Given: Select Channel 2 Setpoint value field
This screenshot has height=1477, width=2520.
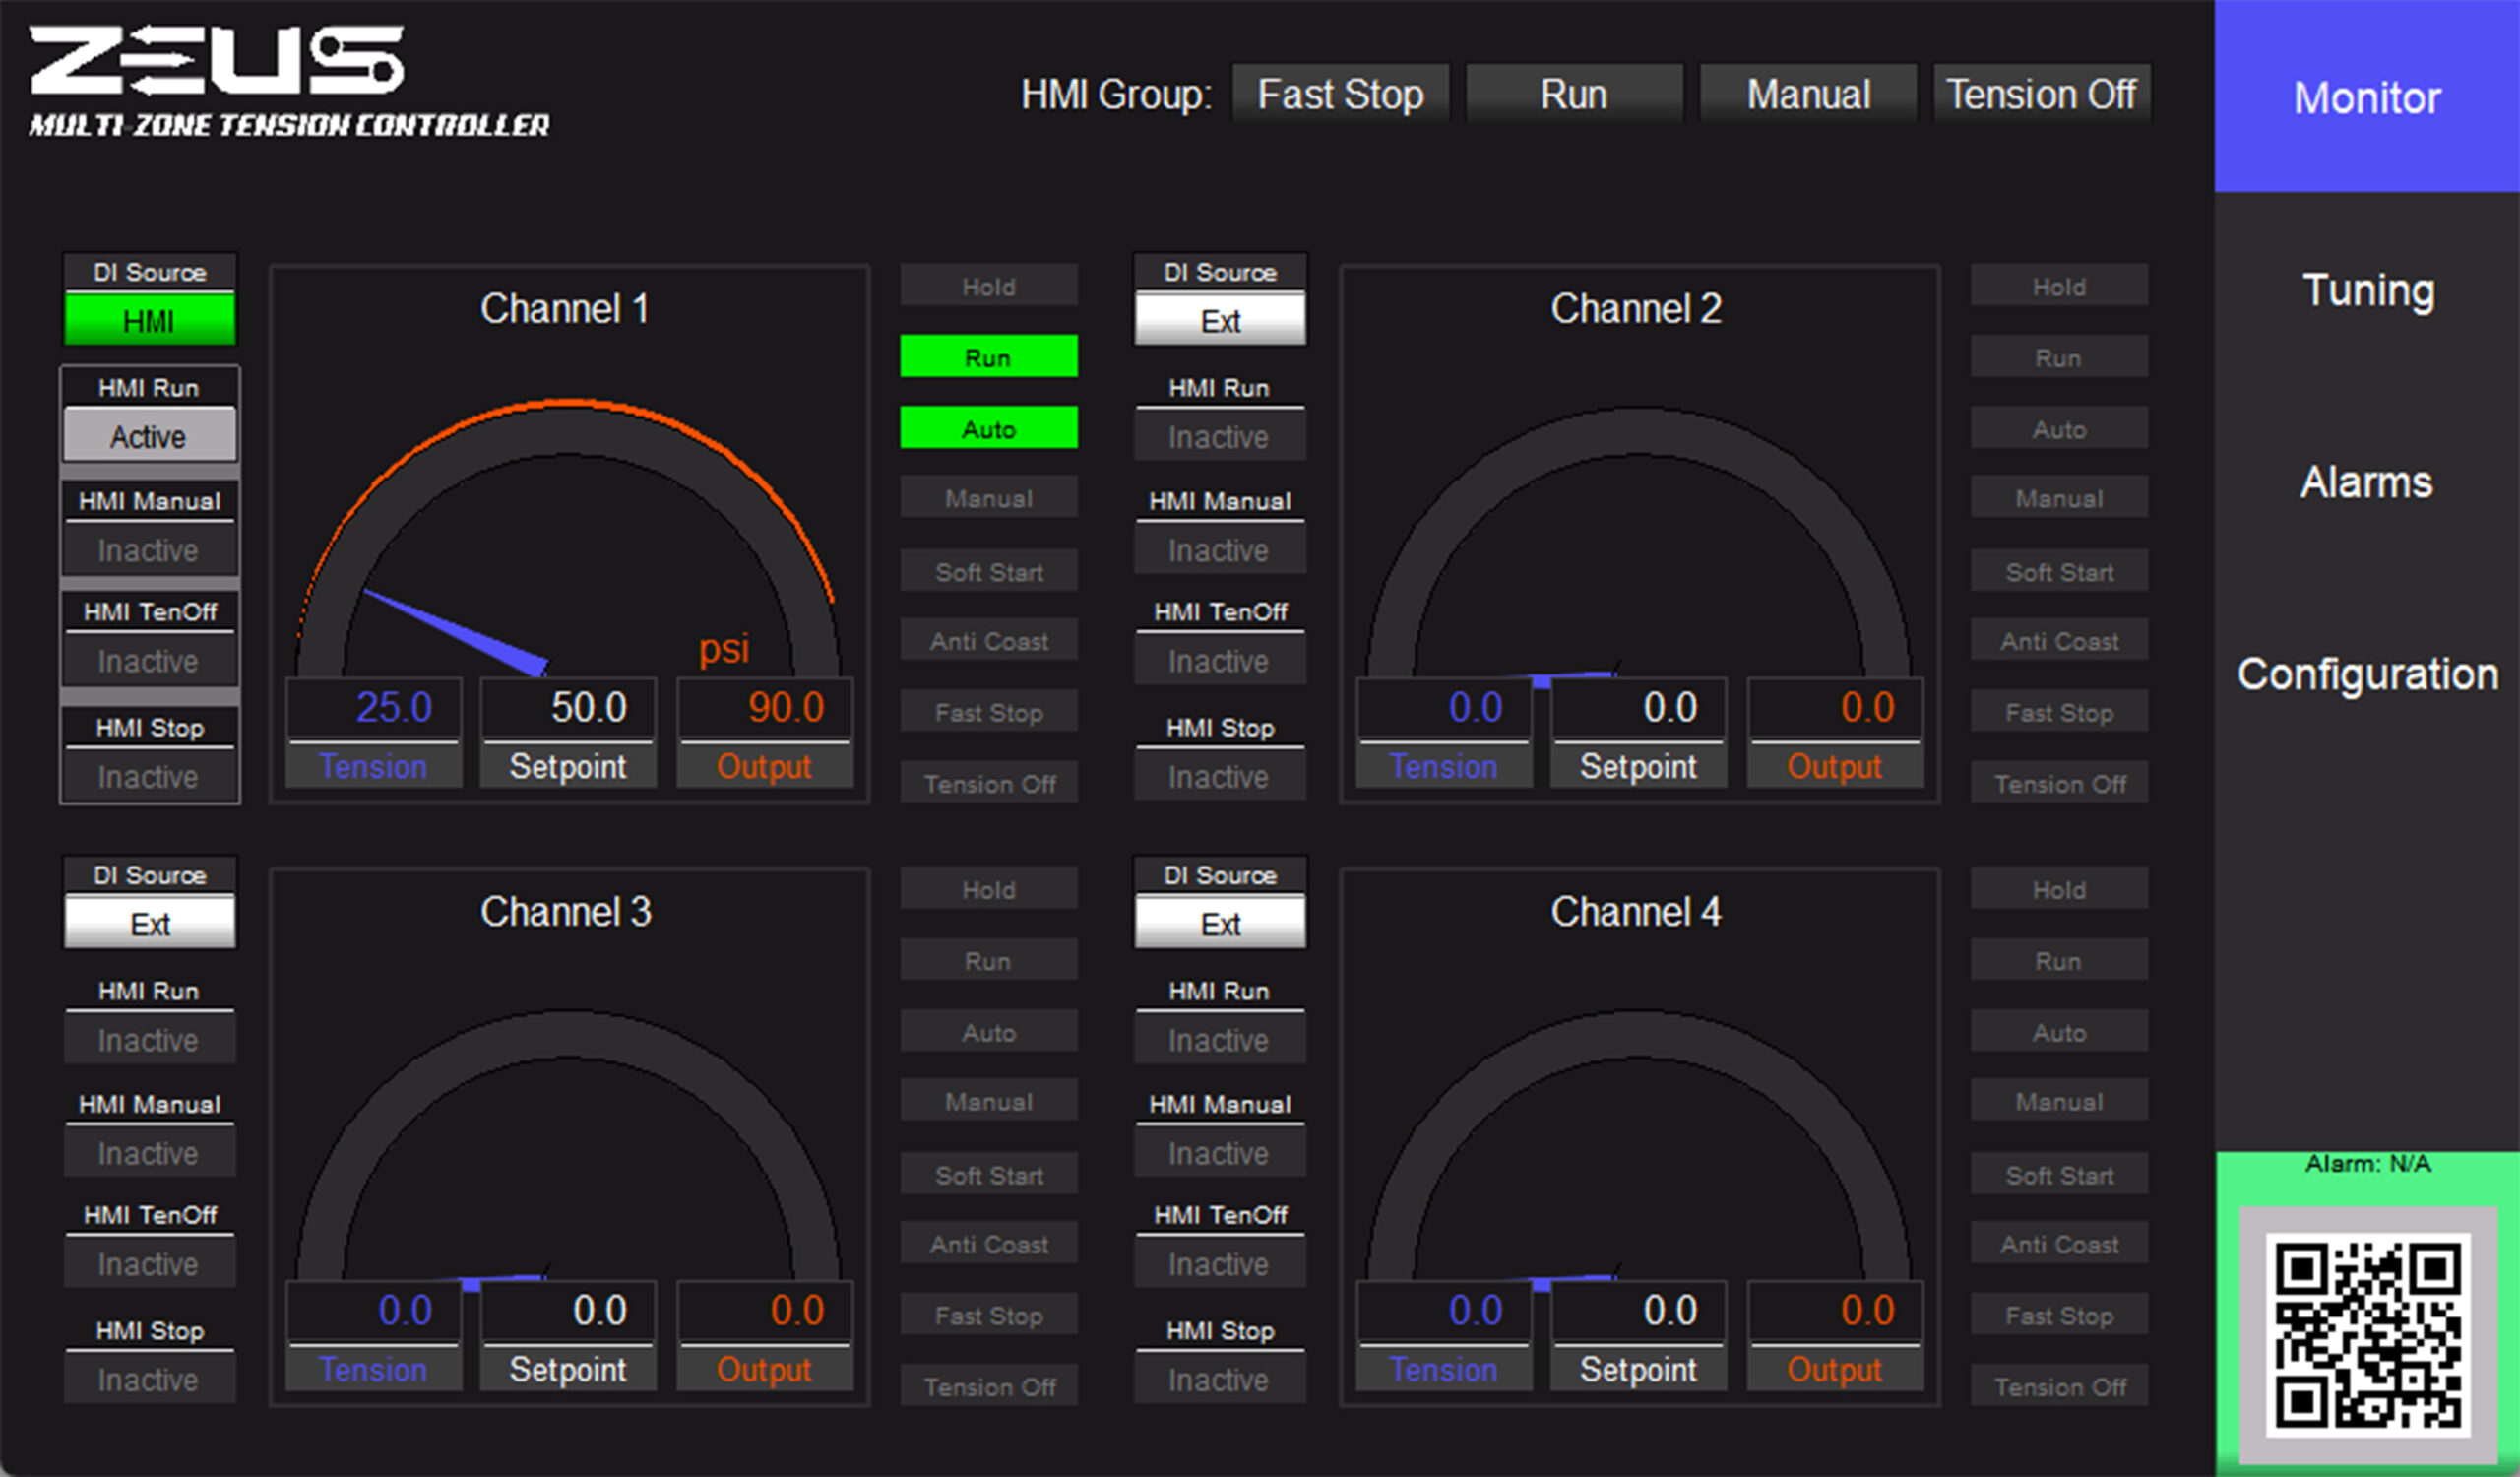Looking at the screenshot, I should [1639, 708].
